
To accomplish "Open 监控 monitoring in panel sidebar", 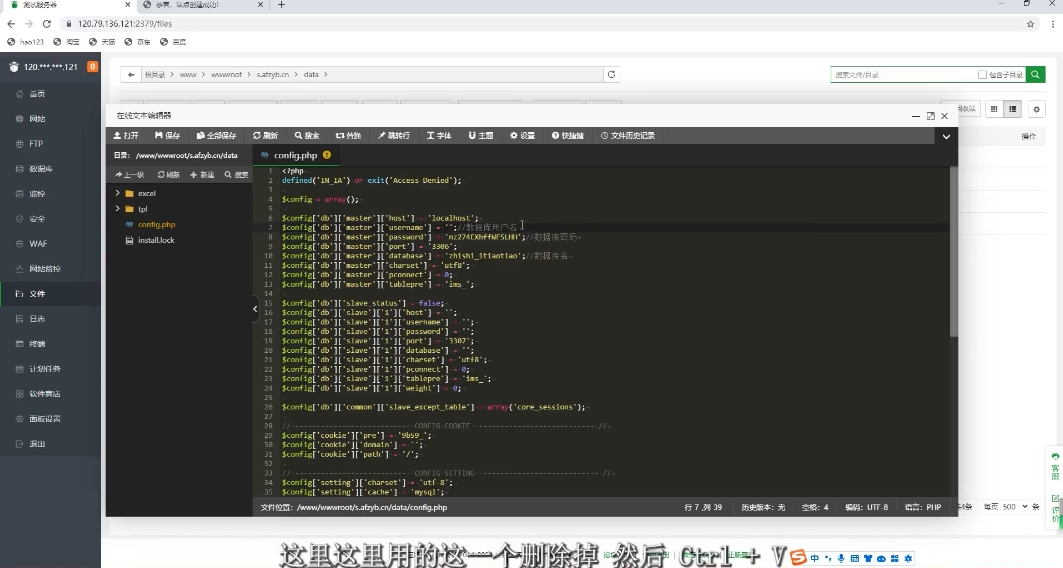I will tap(50, 194).
